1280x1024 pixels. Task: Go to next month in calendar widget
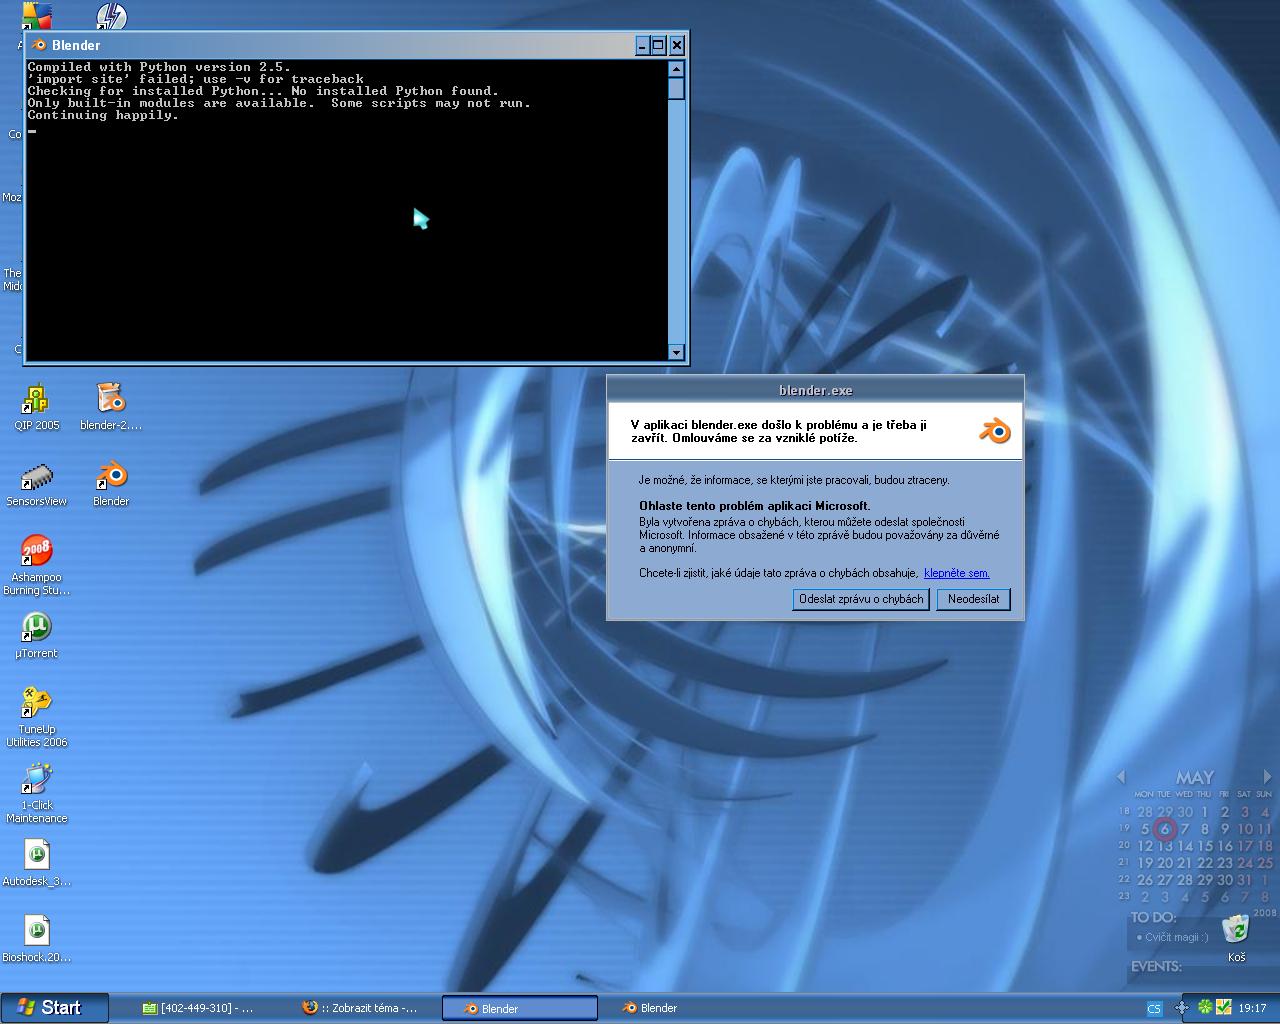(x=1267, y=776)
